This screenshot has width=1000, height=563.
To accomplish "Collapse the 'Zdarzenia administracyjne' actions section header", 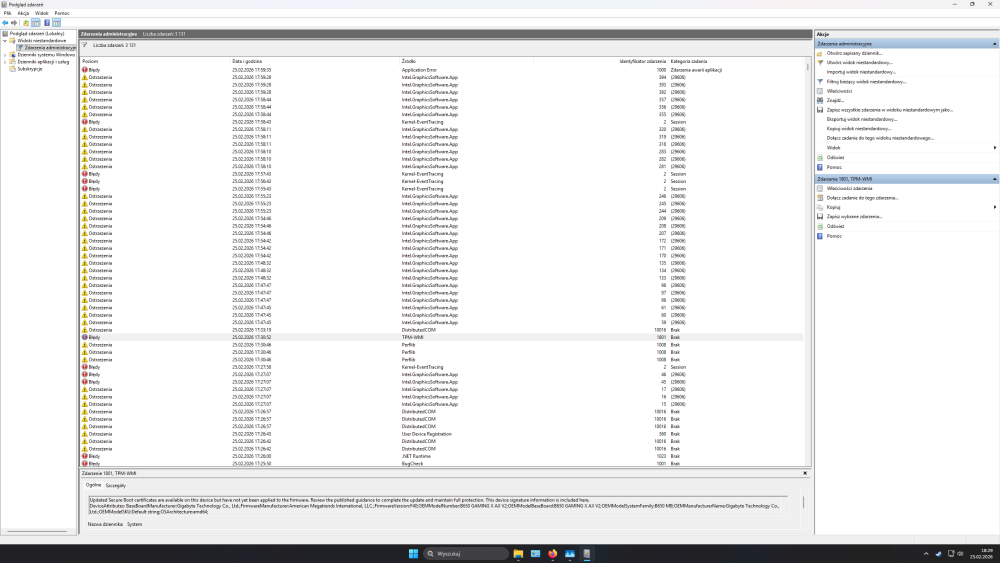I will coord(994,44).
